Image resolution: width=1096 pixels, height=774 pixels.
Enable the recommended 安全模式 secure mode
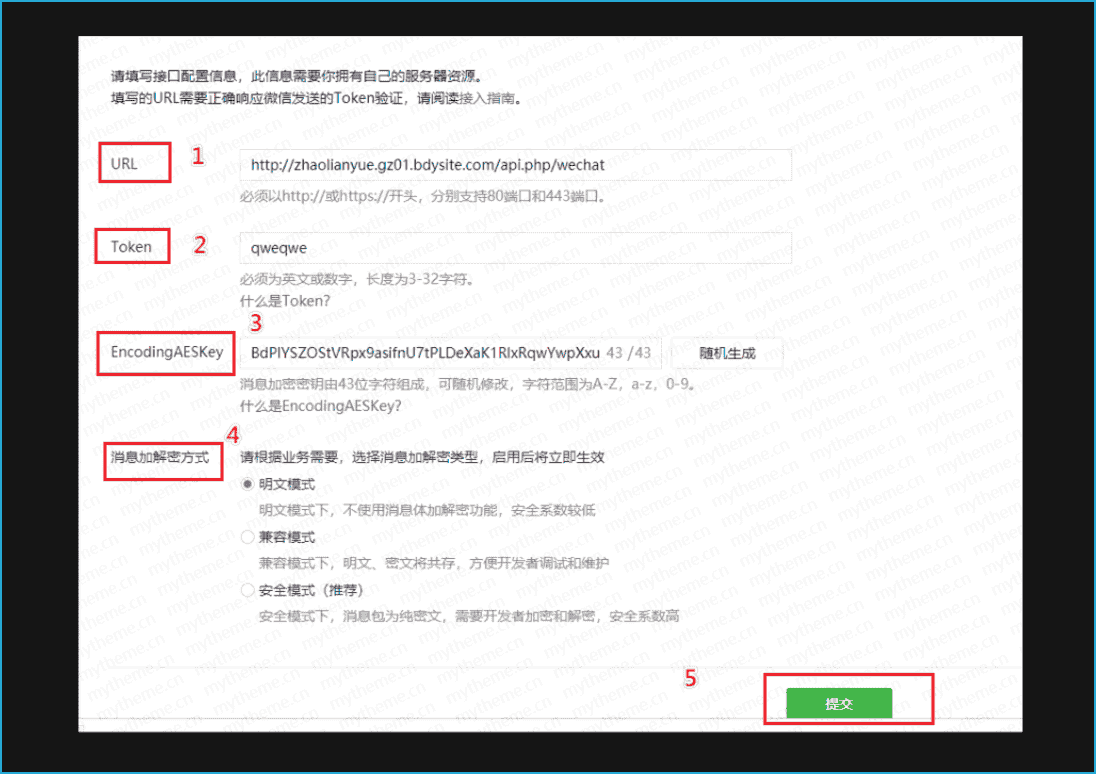tap(247, 589)
